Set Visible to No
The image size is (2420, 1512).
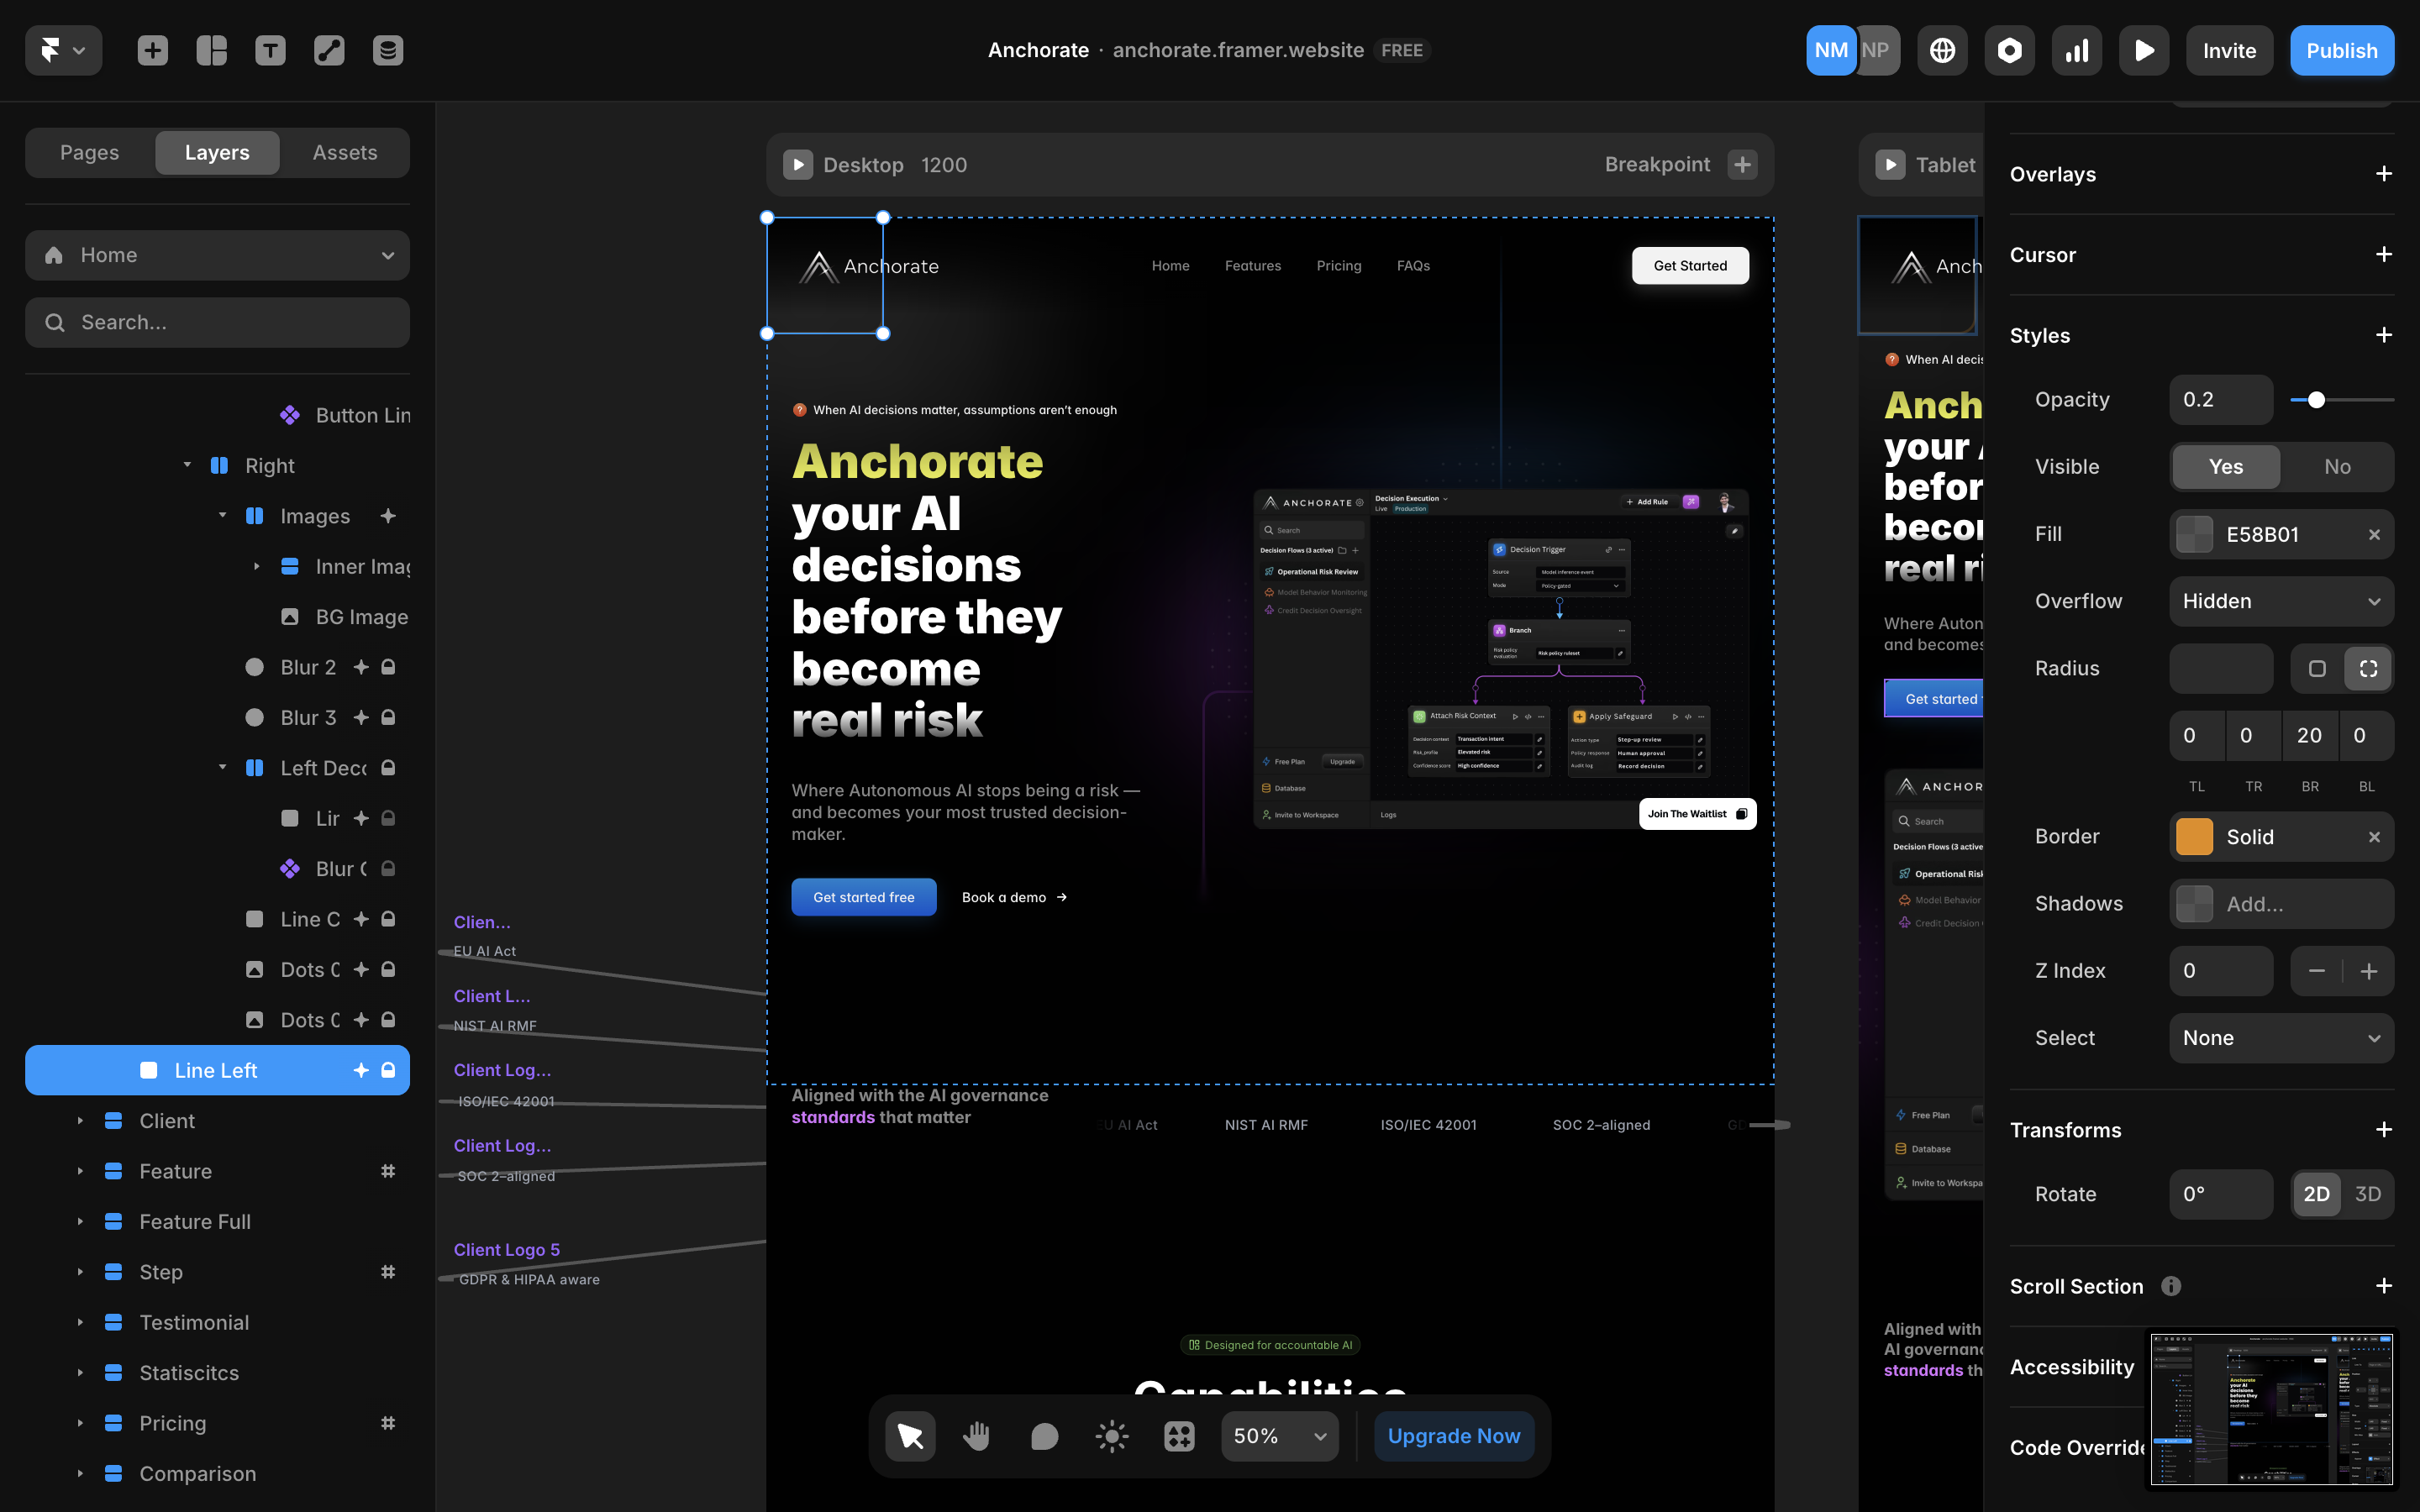pos(2337,467)
